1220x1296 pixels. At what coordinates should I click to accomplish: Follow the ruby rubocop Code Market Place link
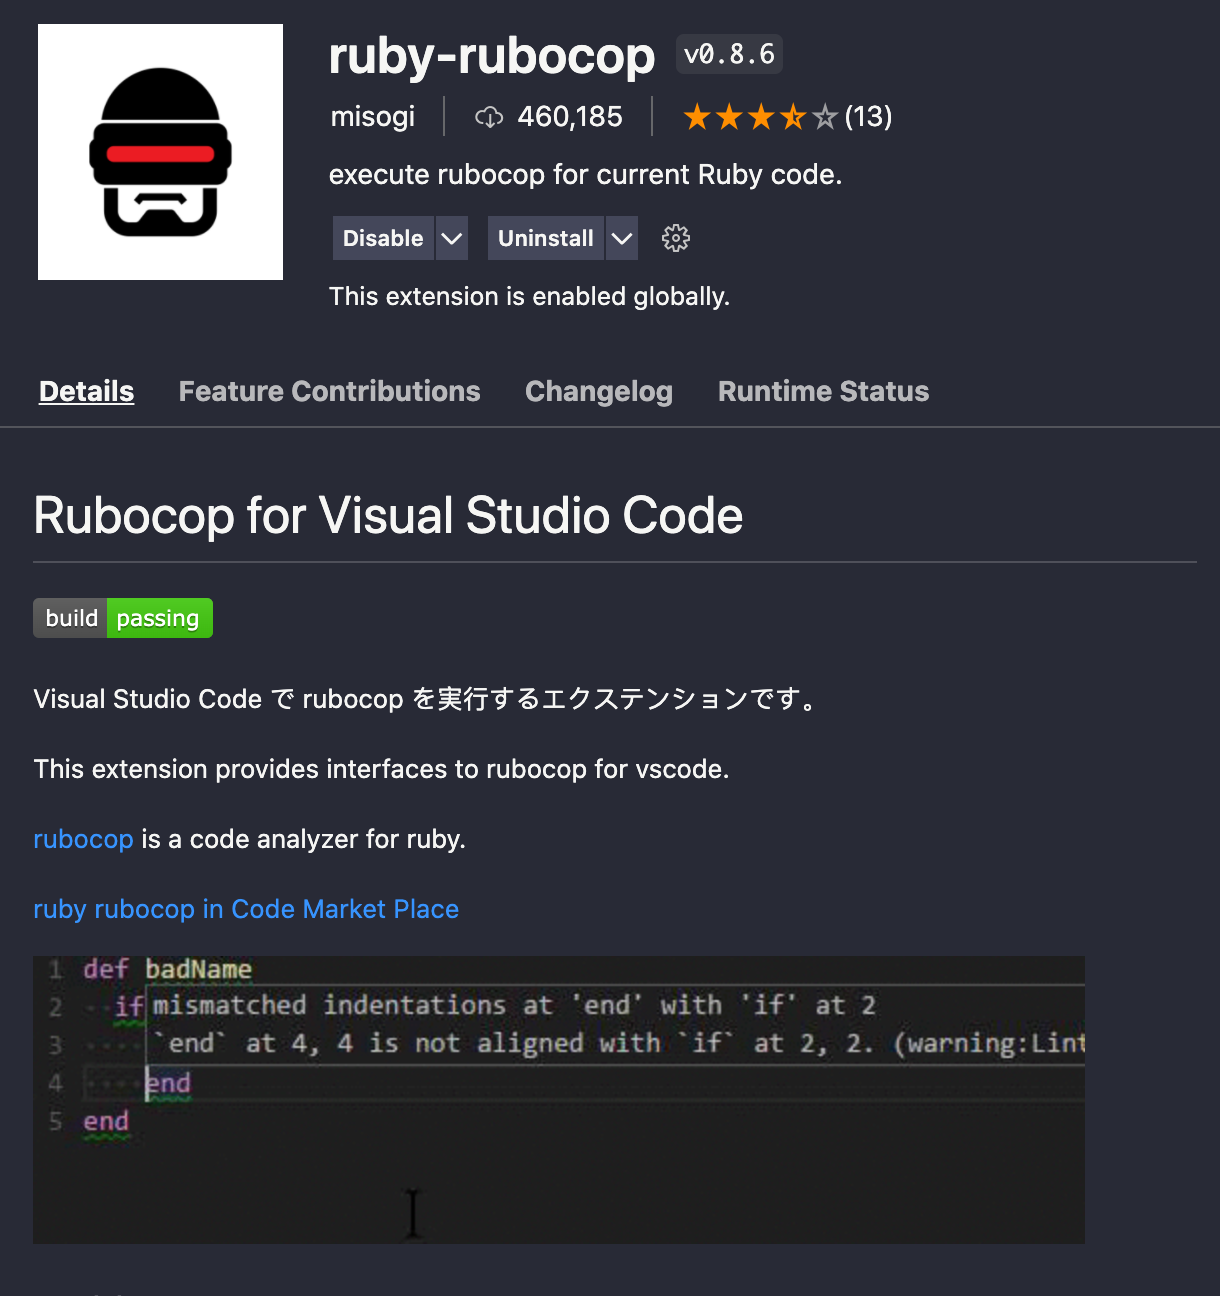click(246, 909)
